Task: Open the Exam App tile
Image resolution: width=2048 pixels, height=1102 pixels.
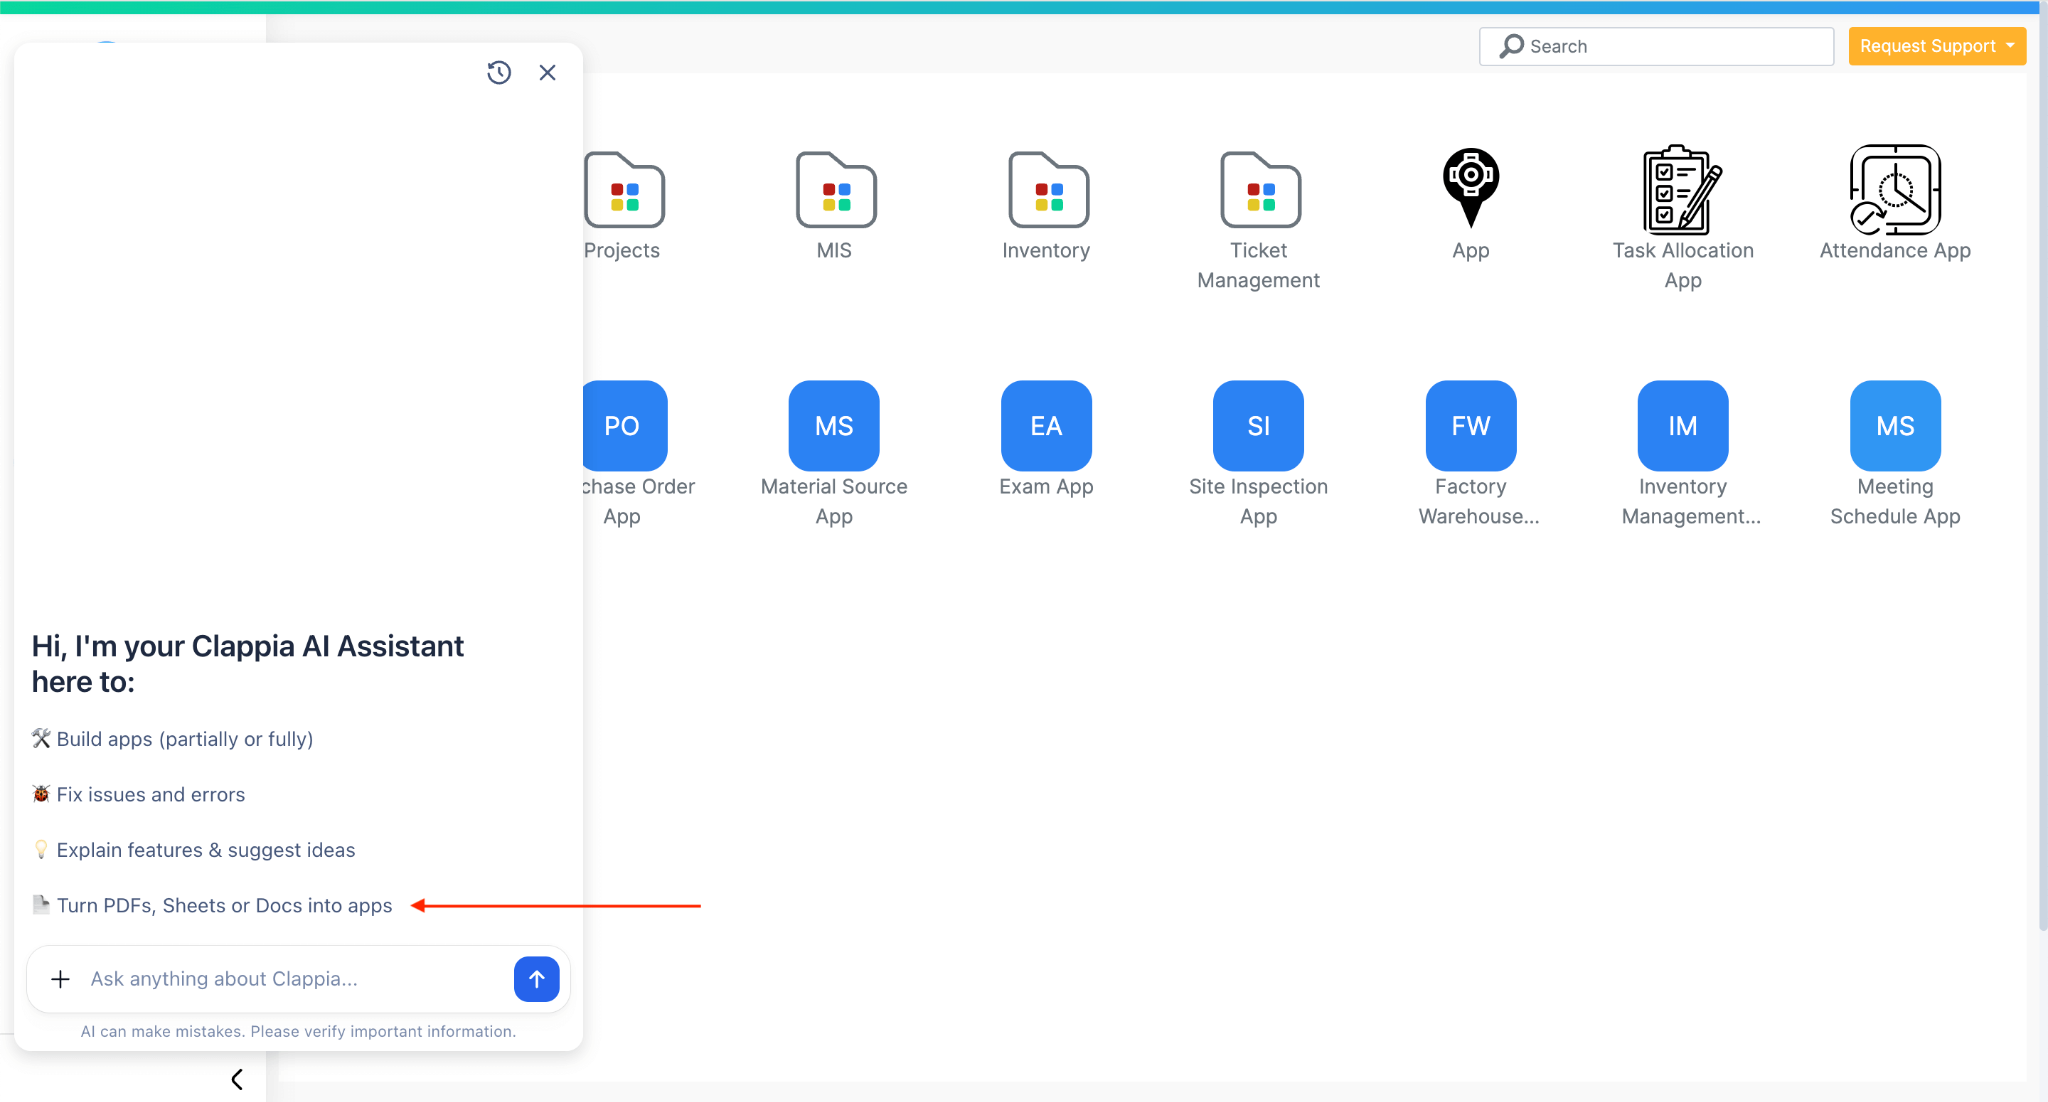Action: (1046, 426)
